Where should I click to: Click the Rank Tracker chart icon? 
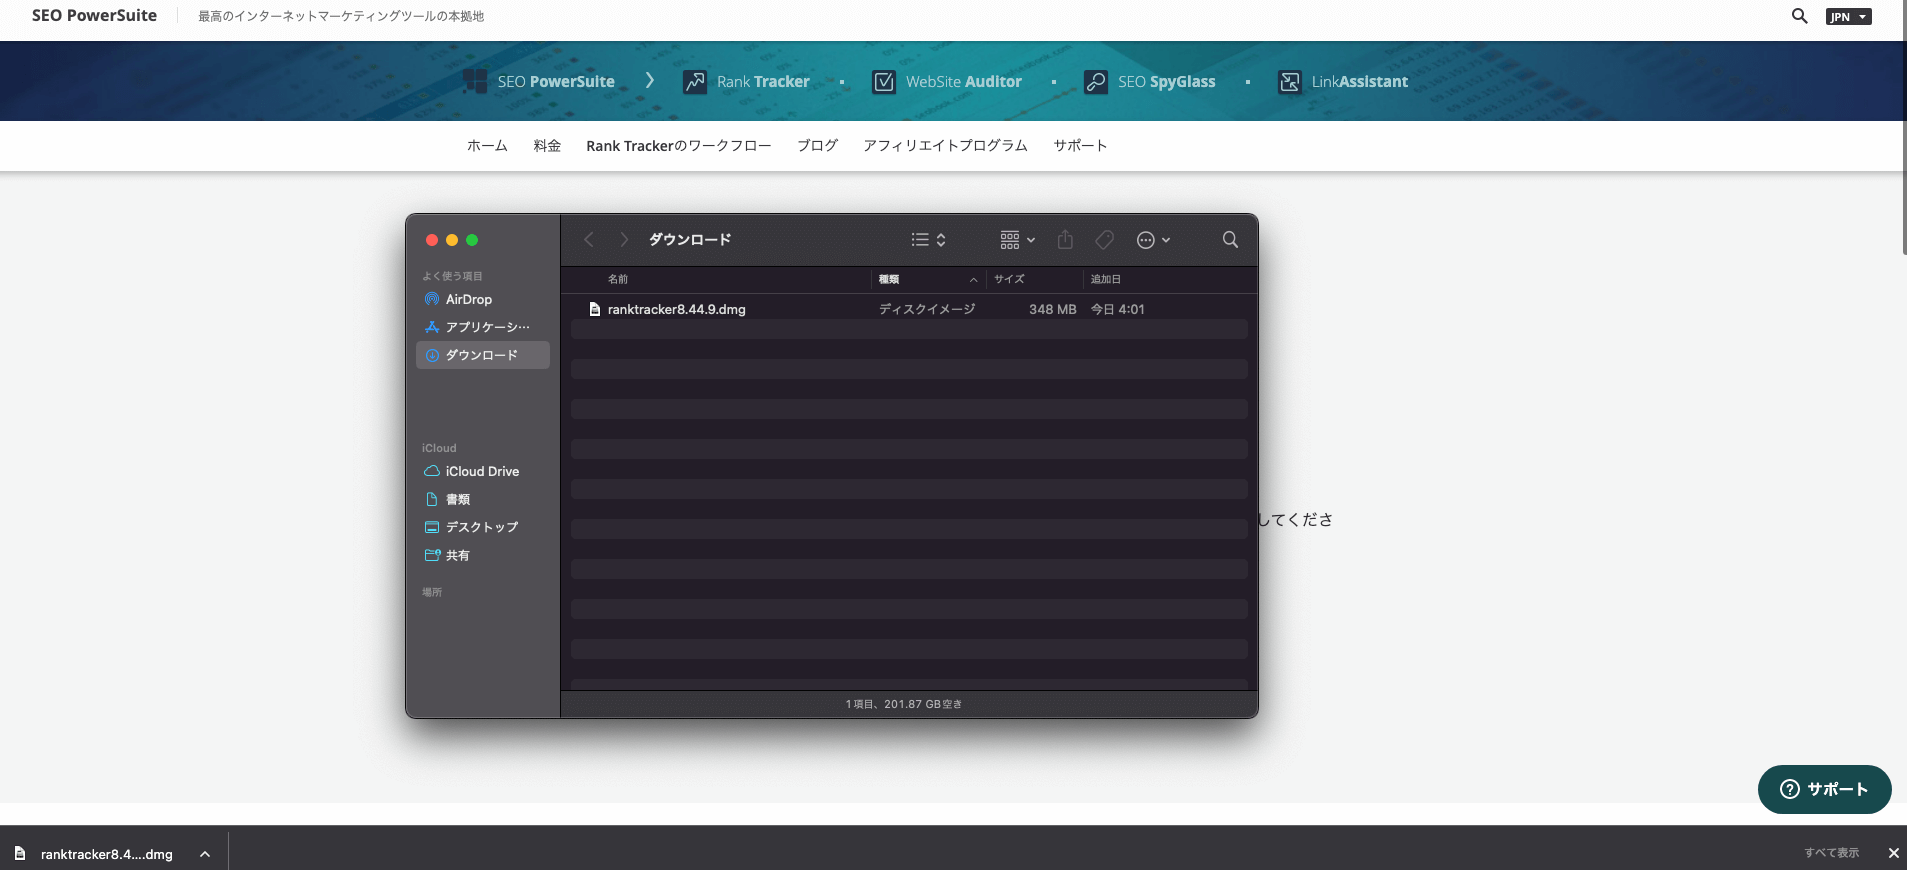tap(695, 82)
